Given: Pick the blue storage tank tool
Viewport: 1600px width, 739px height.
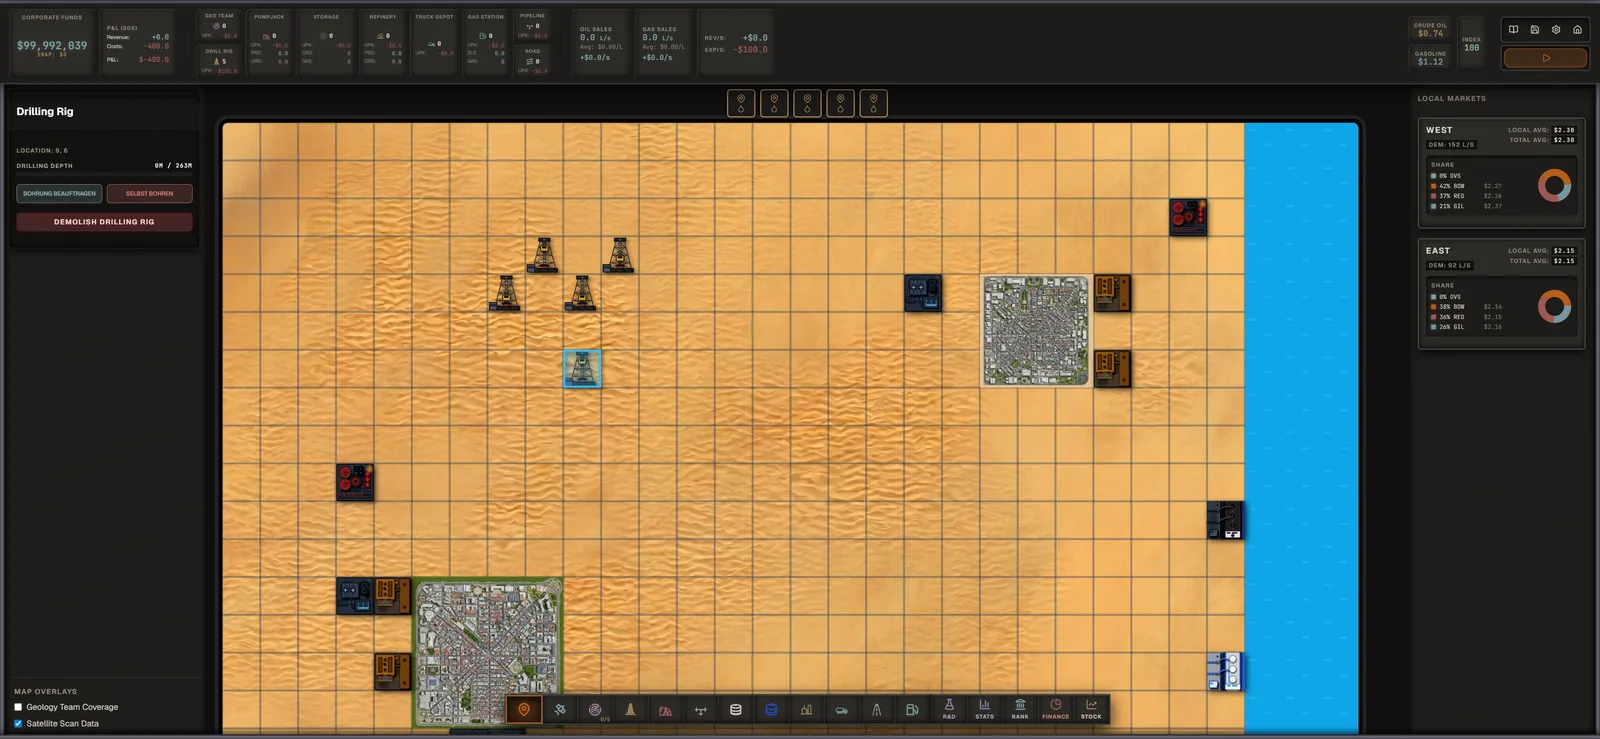Looking at the screenshot, I should pos(771,710).
